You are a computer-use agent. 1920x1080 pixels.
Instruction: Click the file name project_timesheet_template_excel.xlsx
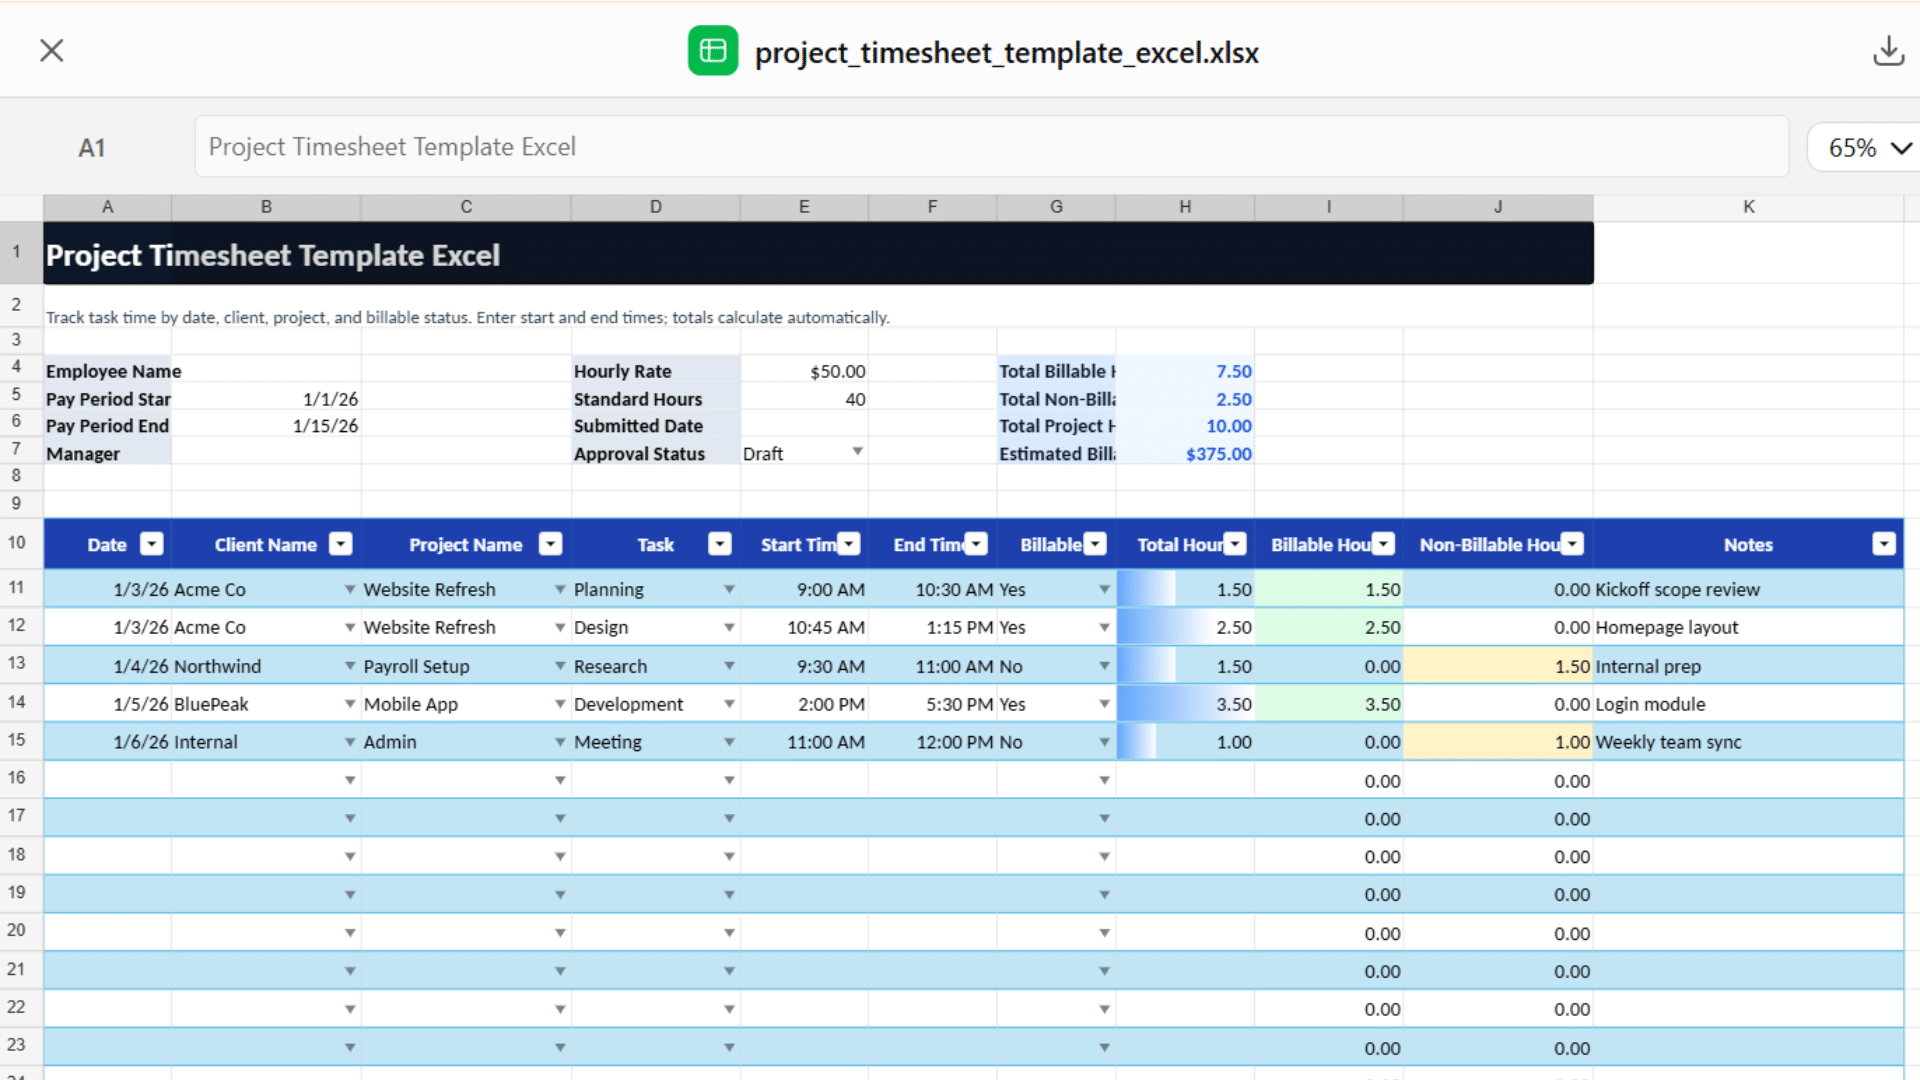(1006, 52)
